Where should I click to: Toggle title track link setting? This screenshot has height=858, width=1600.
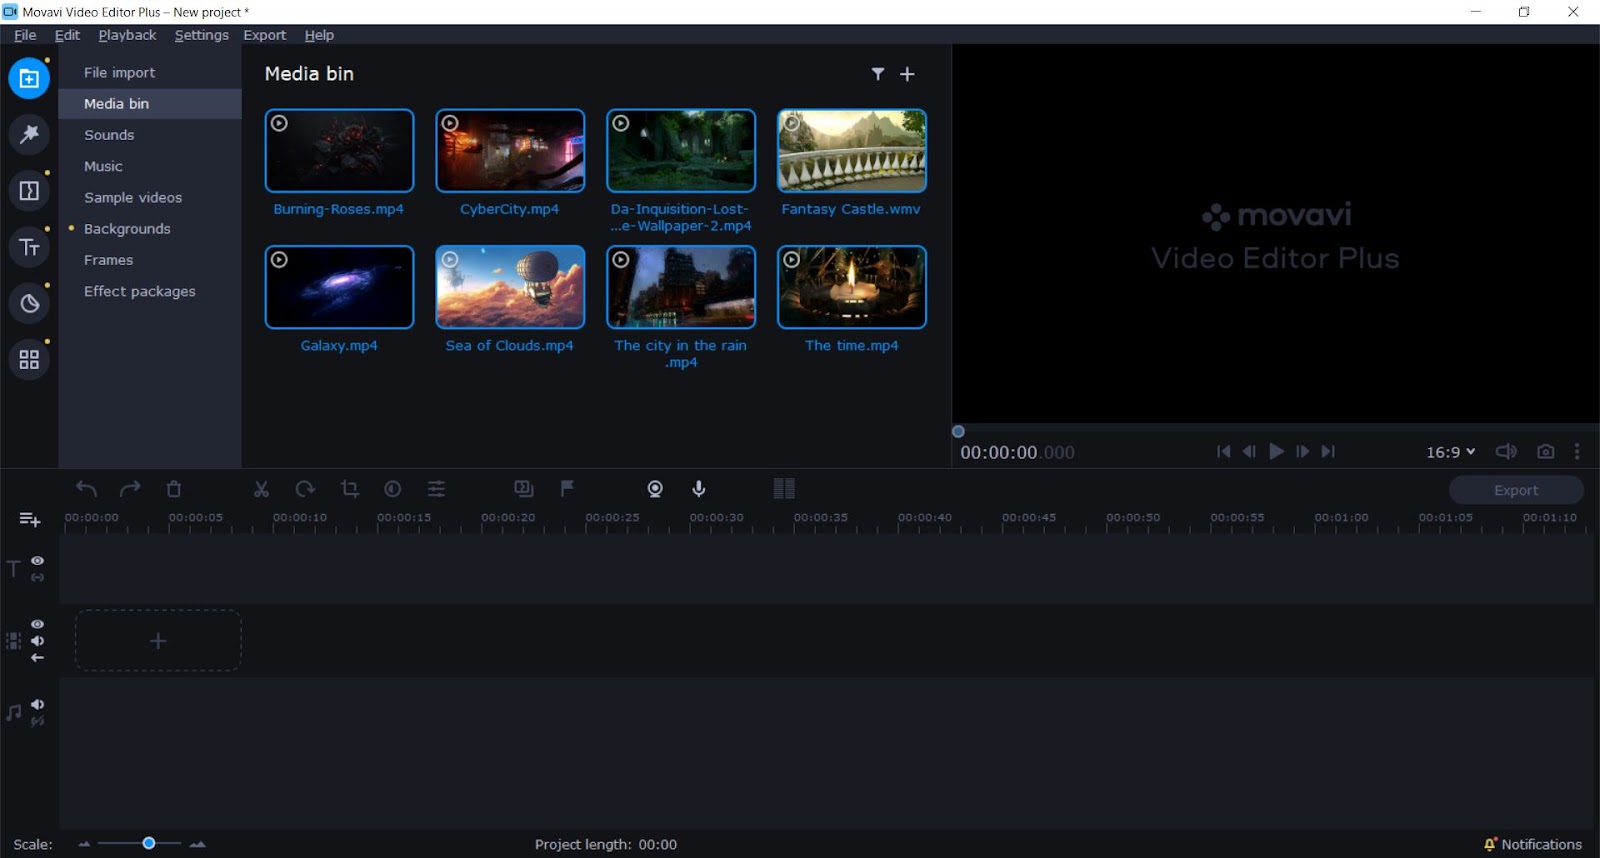(x=37, y=578)
